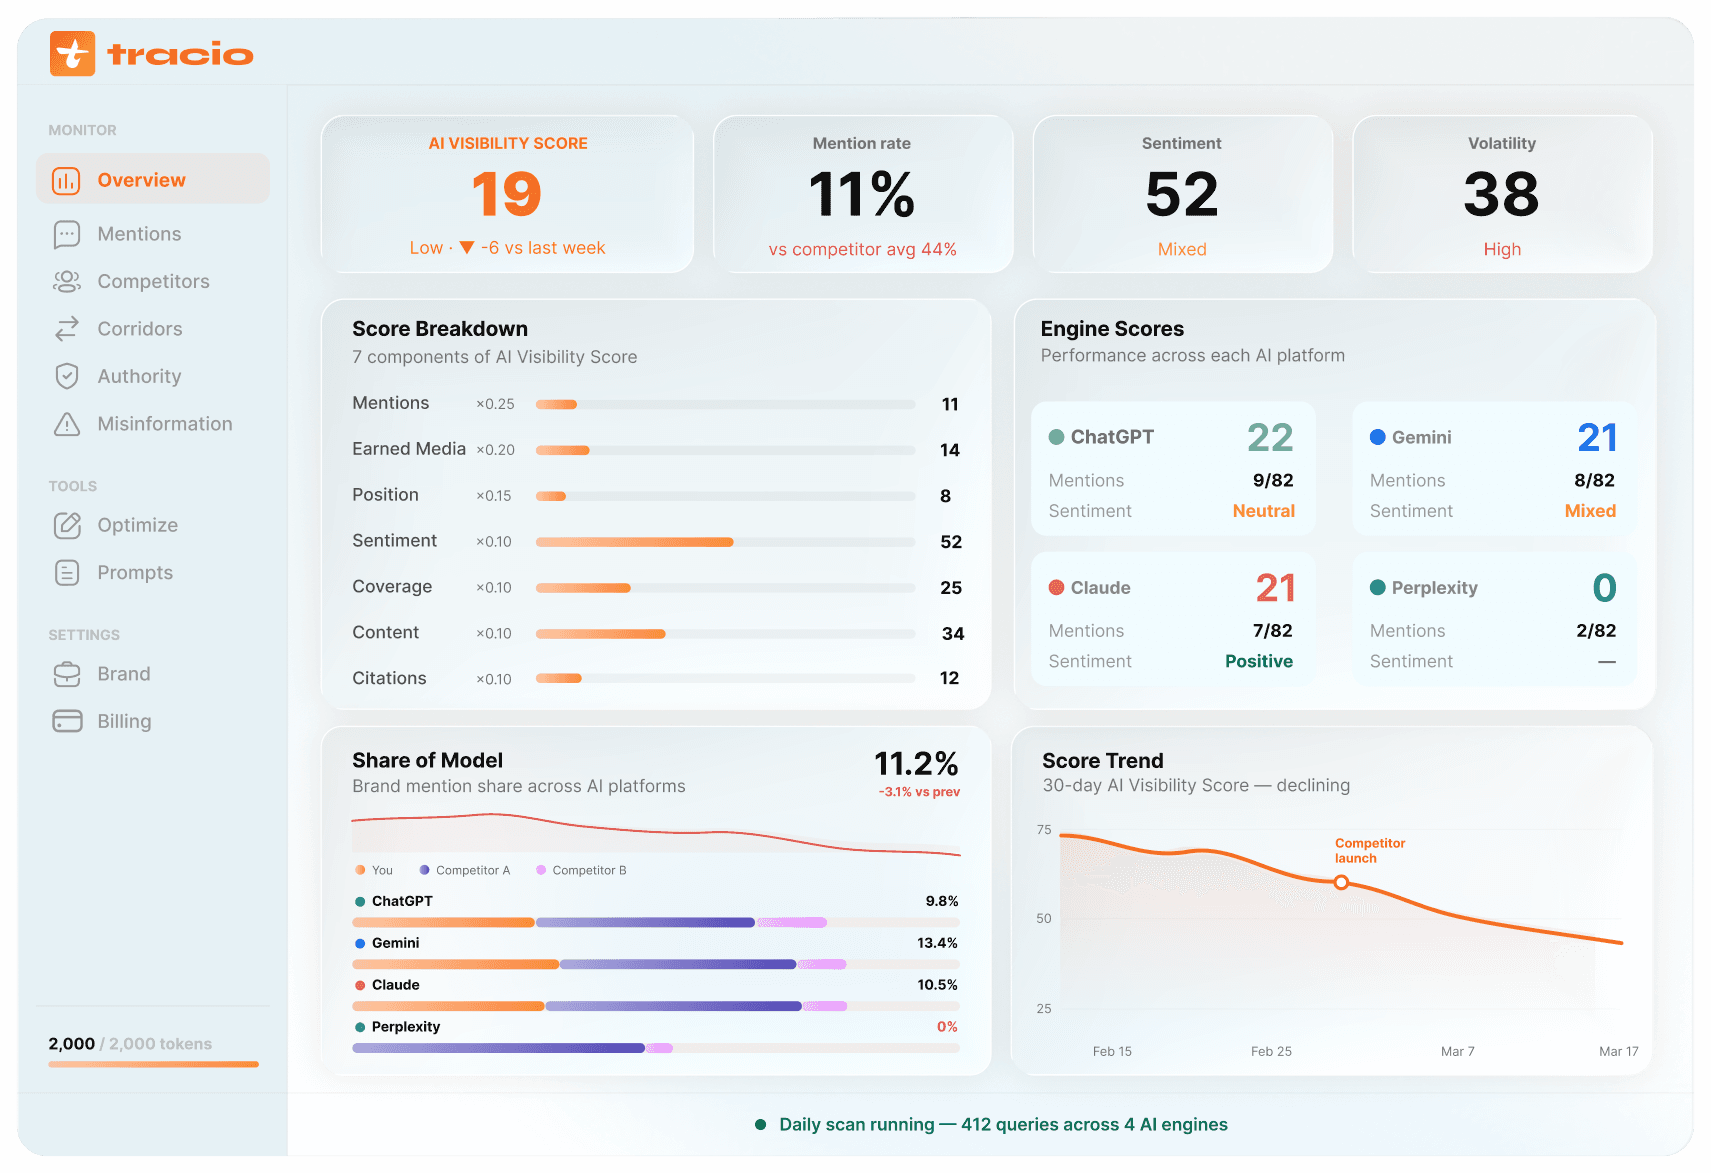Click the 'Mar 7' axis label
The width and height of the screenshot is (1711, 1173).
1457,1052
